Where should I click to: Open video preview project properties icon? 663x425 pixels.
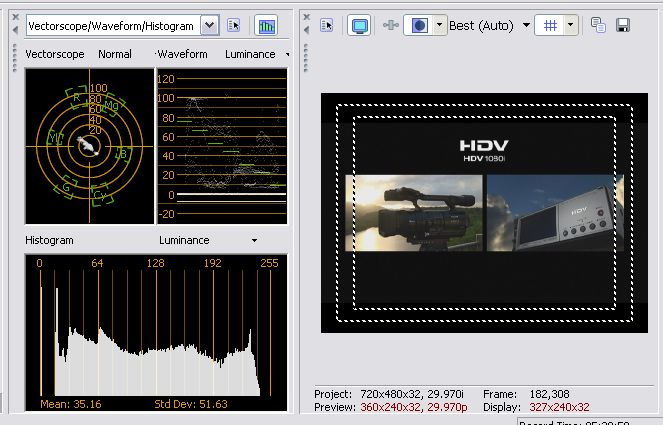click(x=326, y=25)
